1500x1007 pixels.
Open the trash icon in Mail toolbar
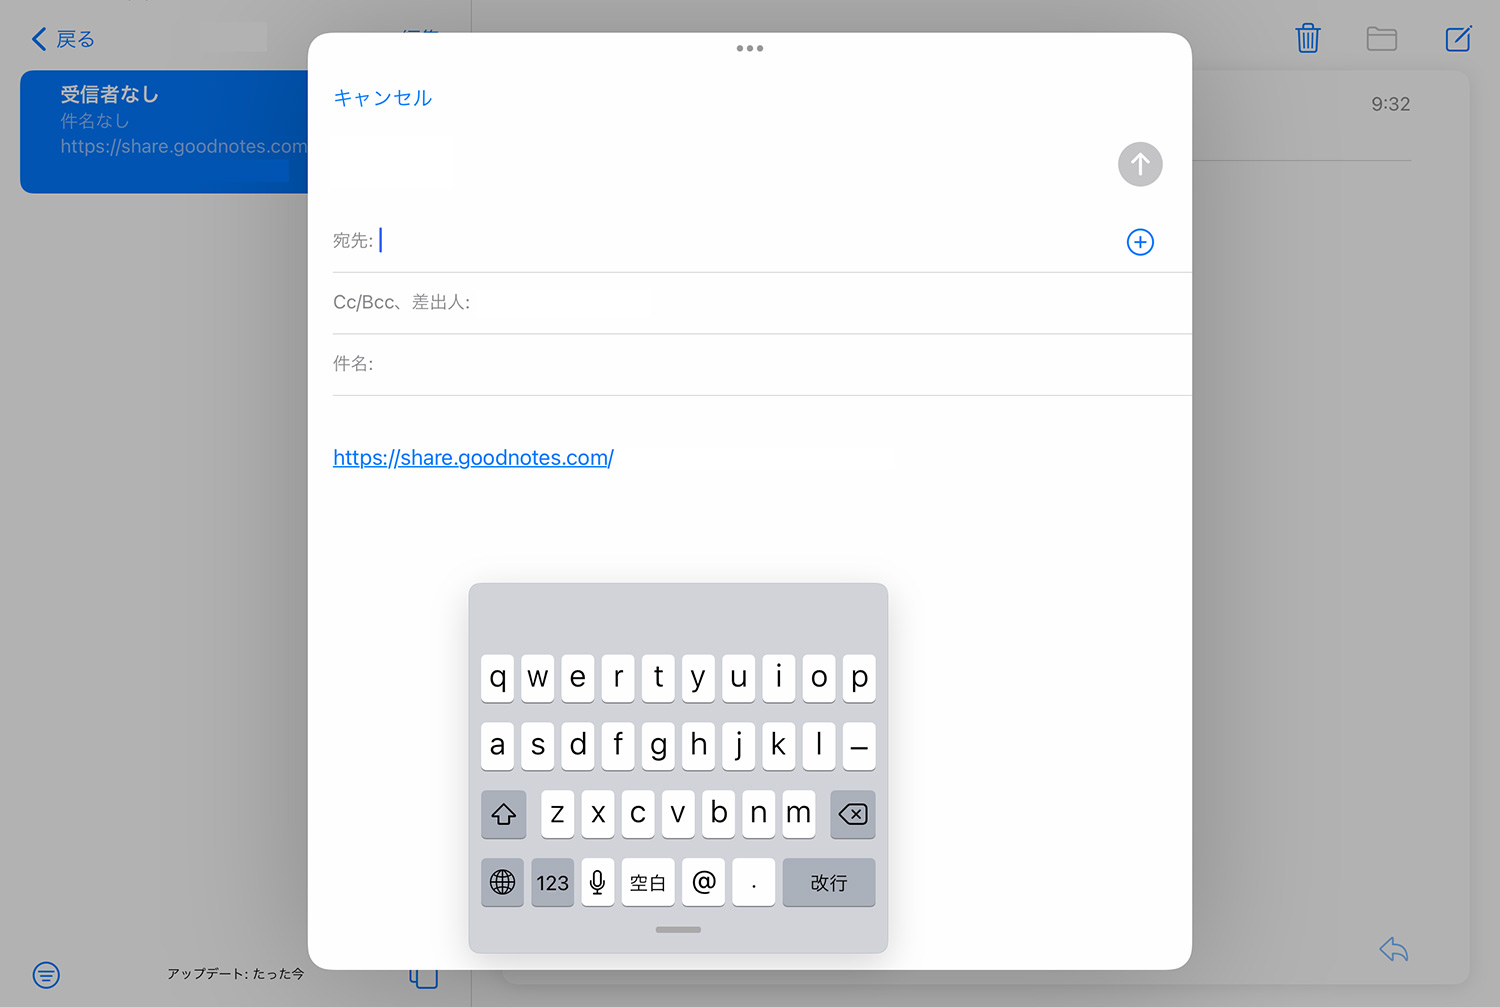click(x=1308, y=39)
